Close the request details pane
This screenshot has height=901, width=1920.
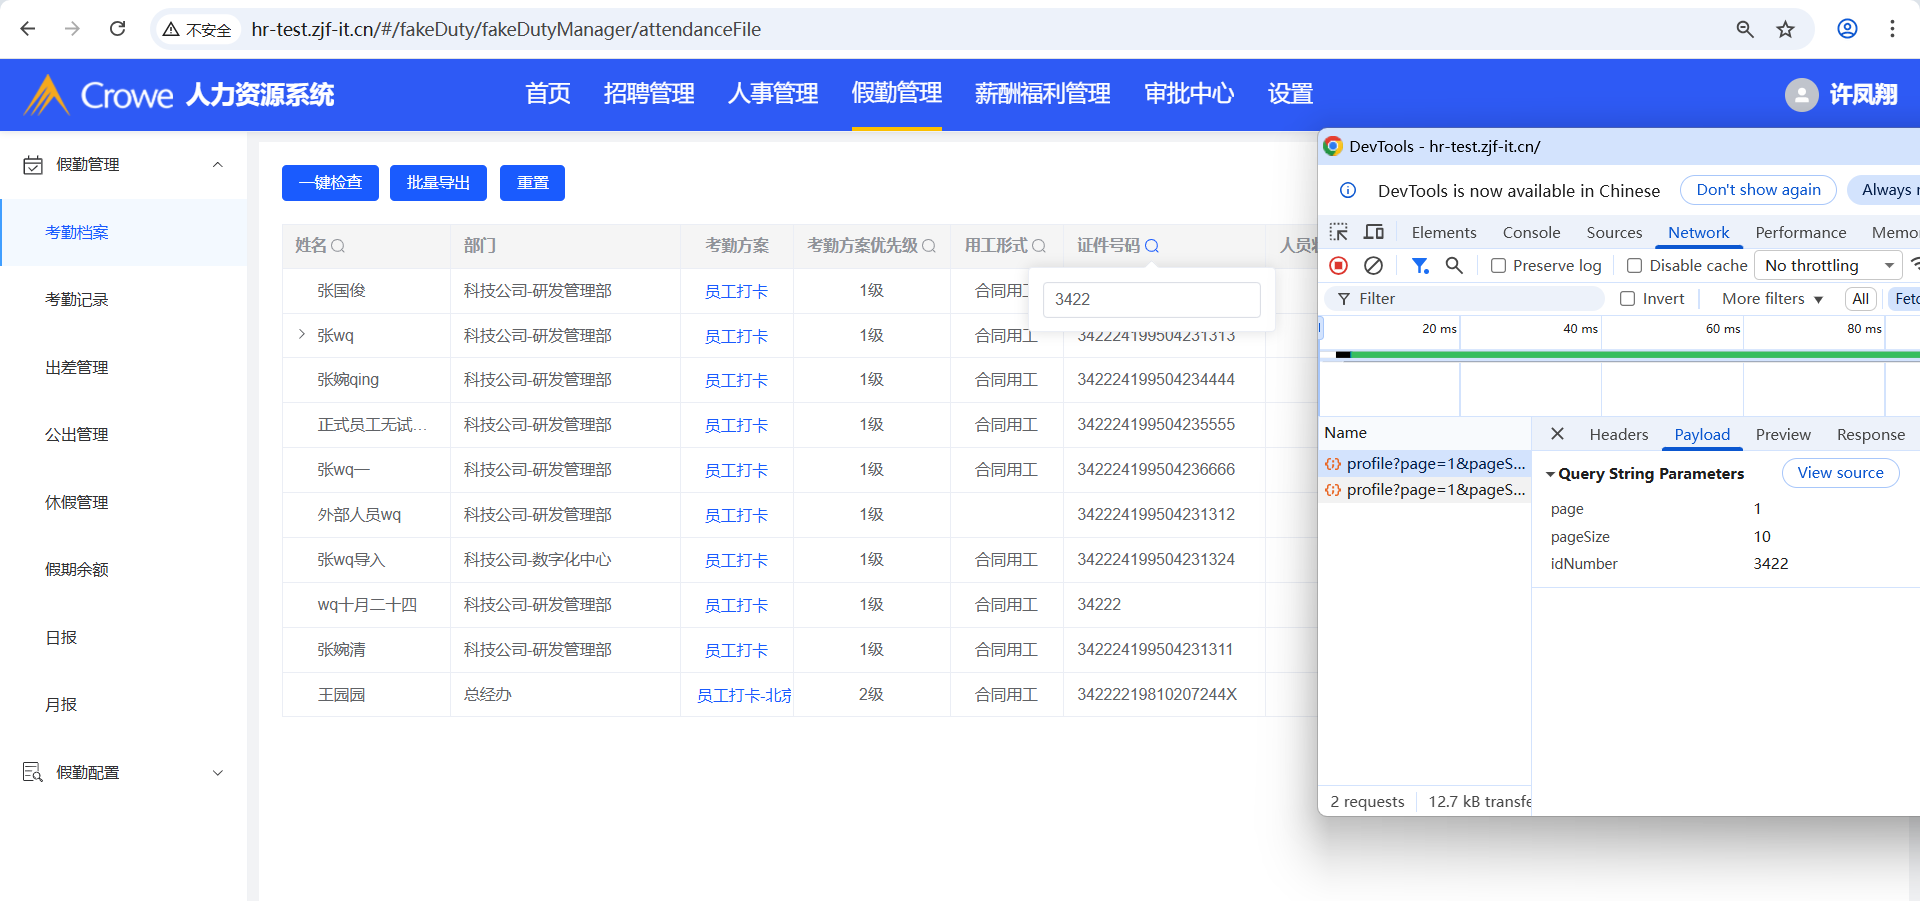(x=1557, y=434)
